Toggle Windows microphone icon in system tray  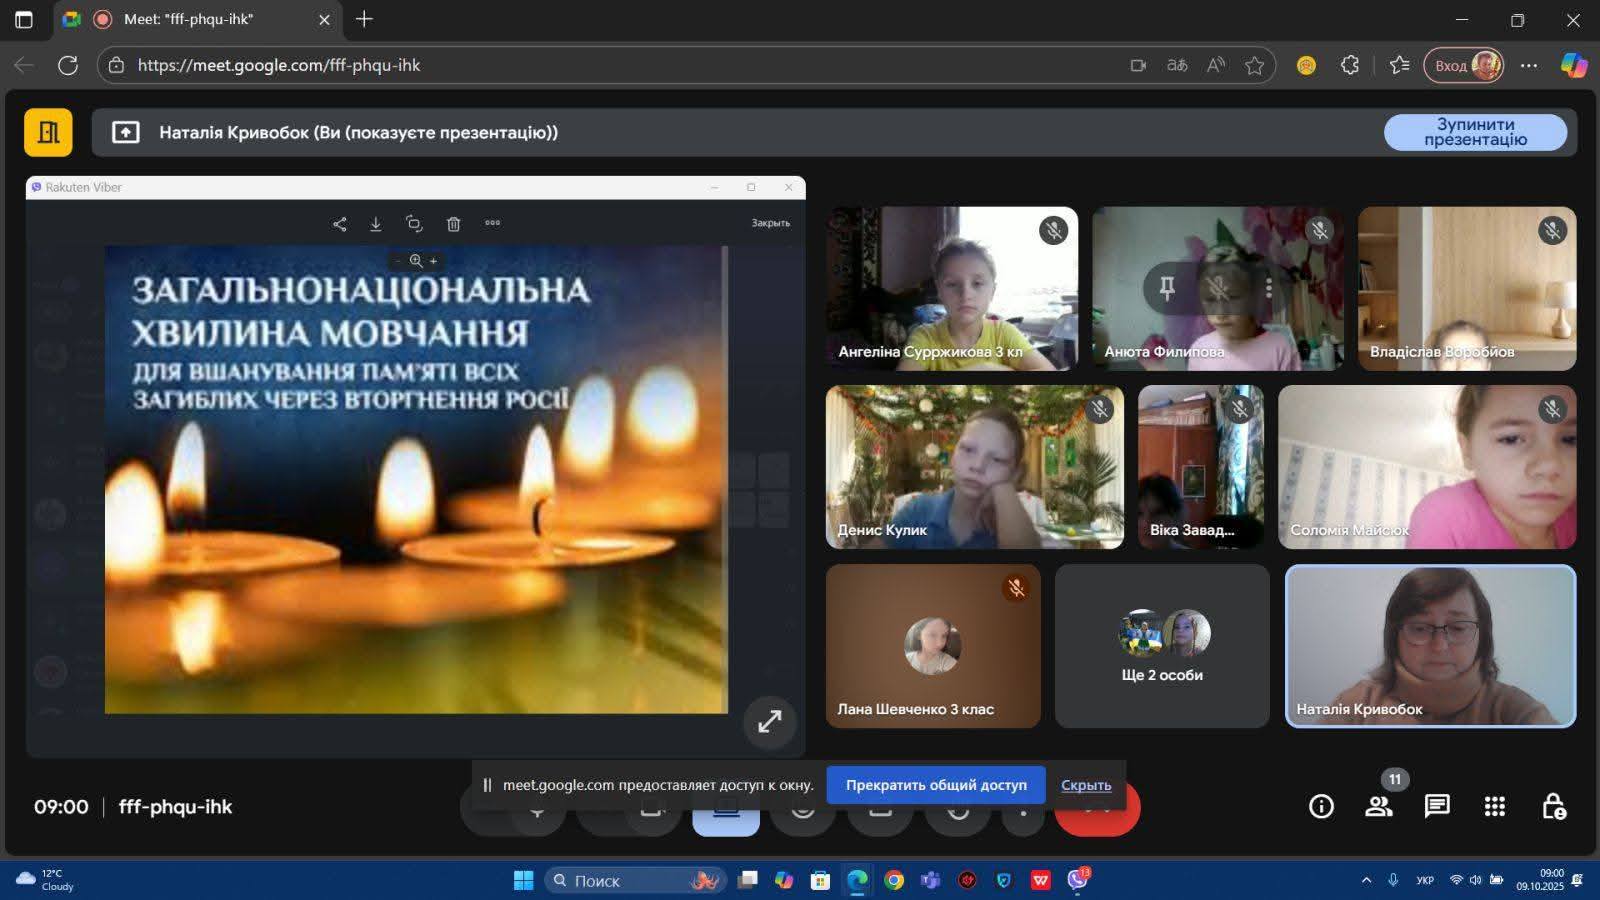click(x=1393, y=880)
